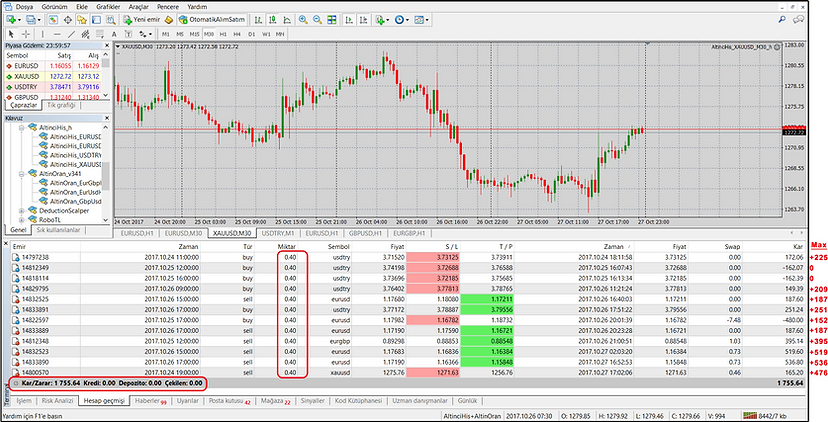The height and width of the screenshot is (422, 828).
Task: Toggle the Navigator star-folder icon
Action: tap(81, 20)
